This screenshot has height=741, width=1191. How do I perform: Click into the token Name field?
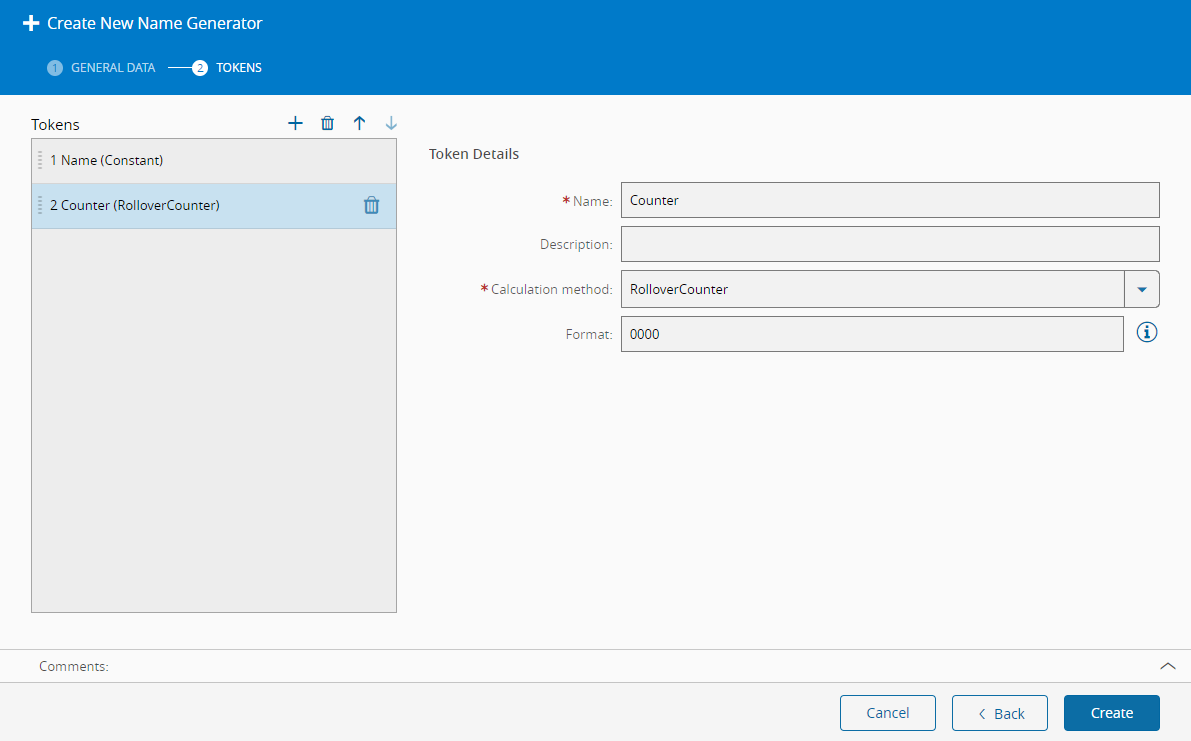click(889, 200)
